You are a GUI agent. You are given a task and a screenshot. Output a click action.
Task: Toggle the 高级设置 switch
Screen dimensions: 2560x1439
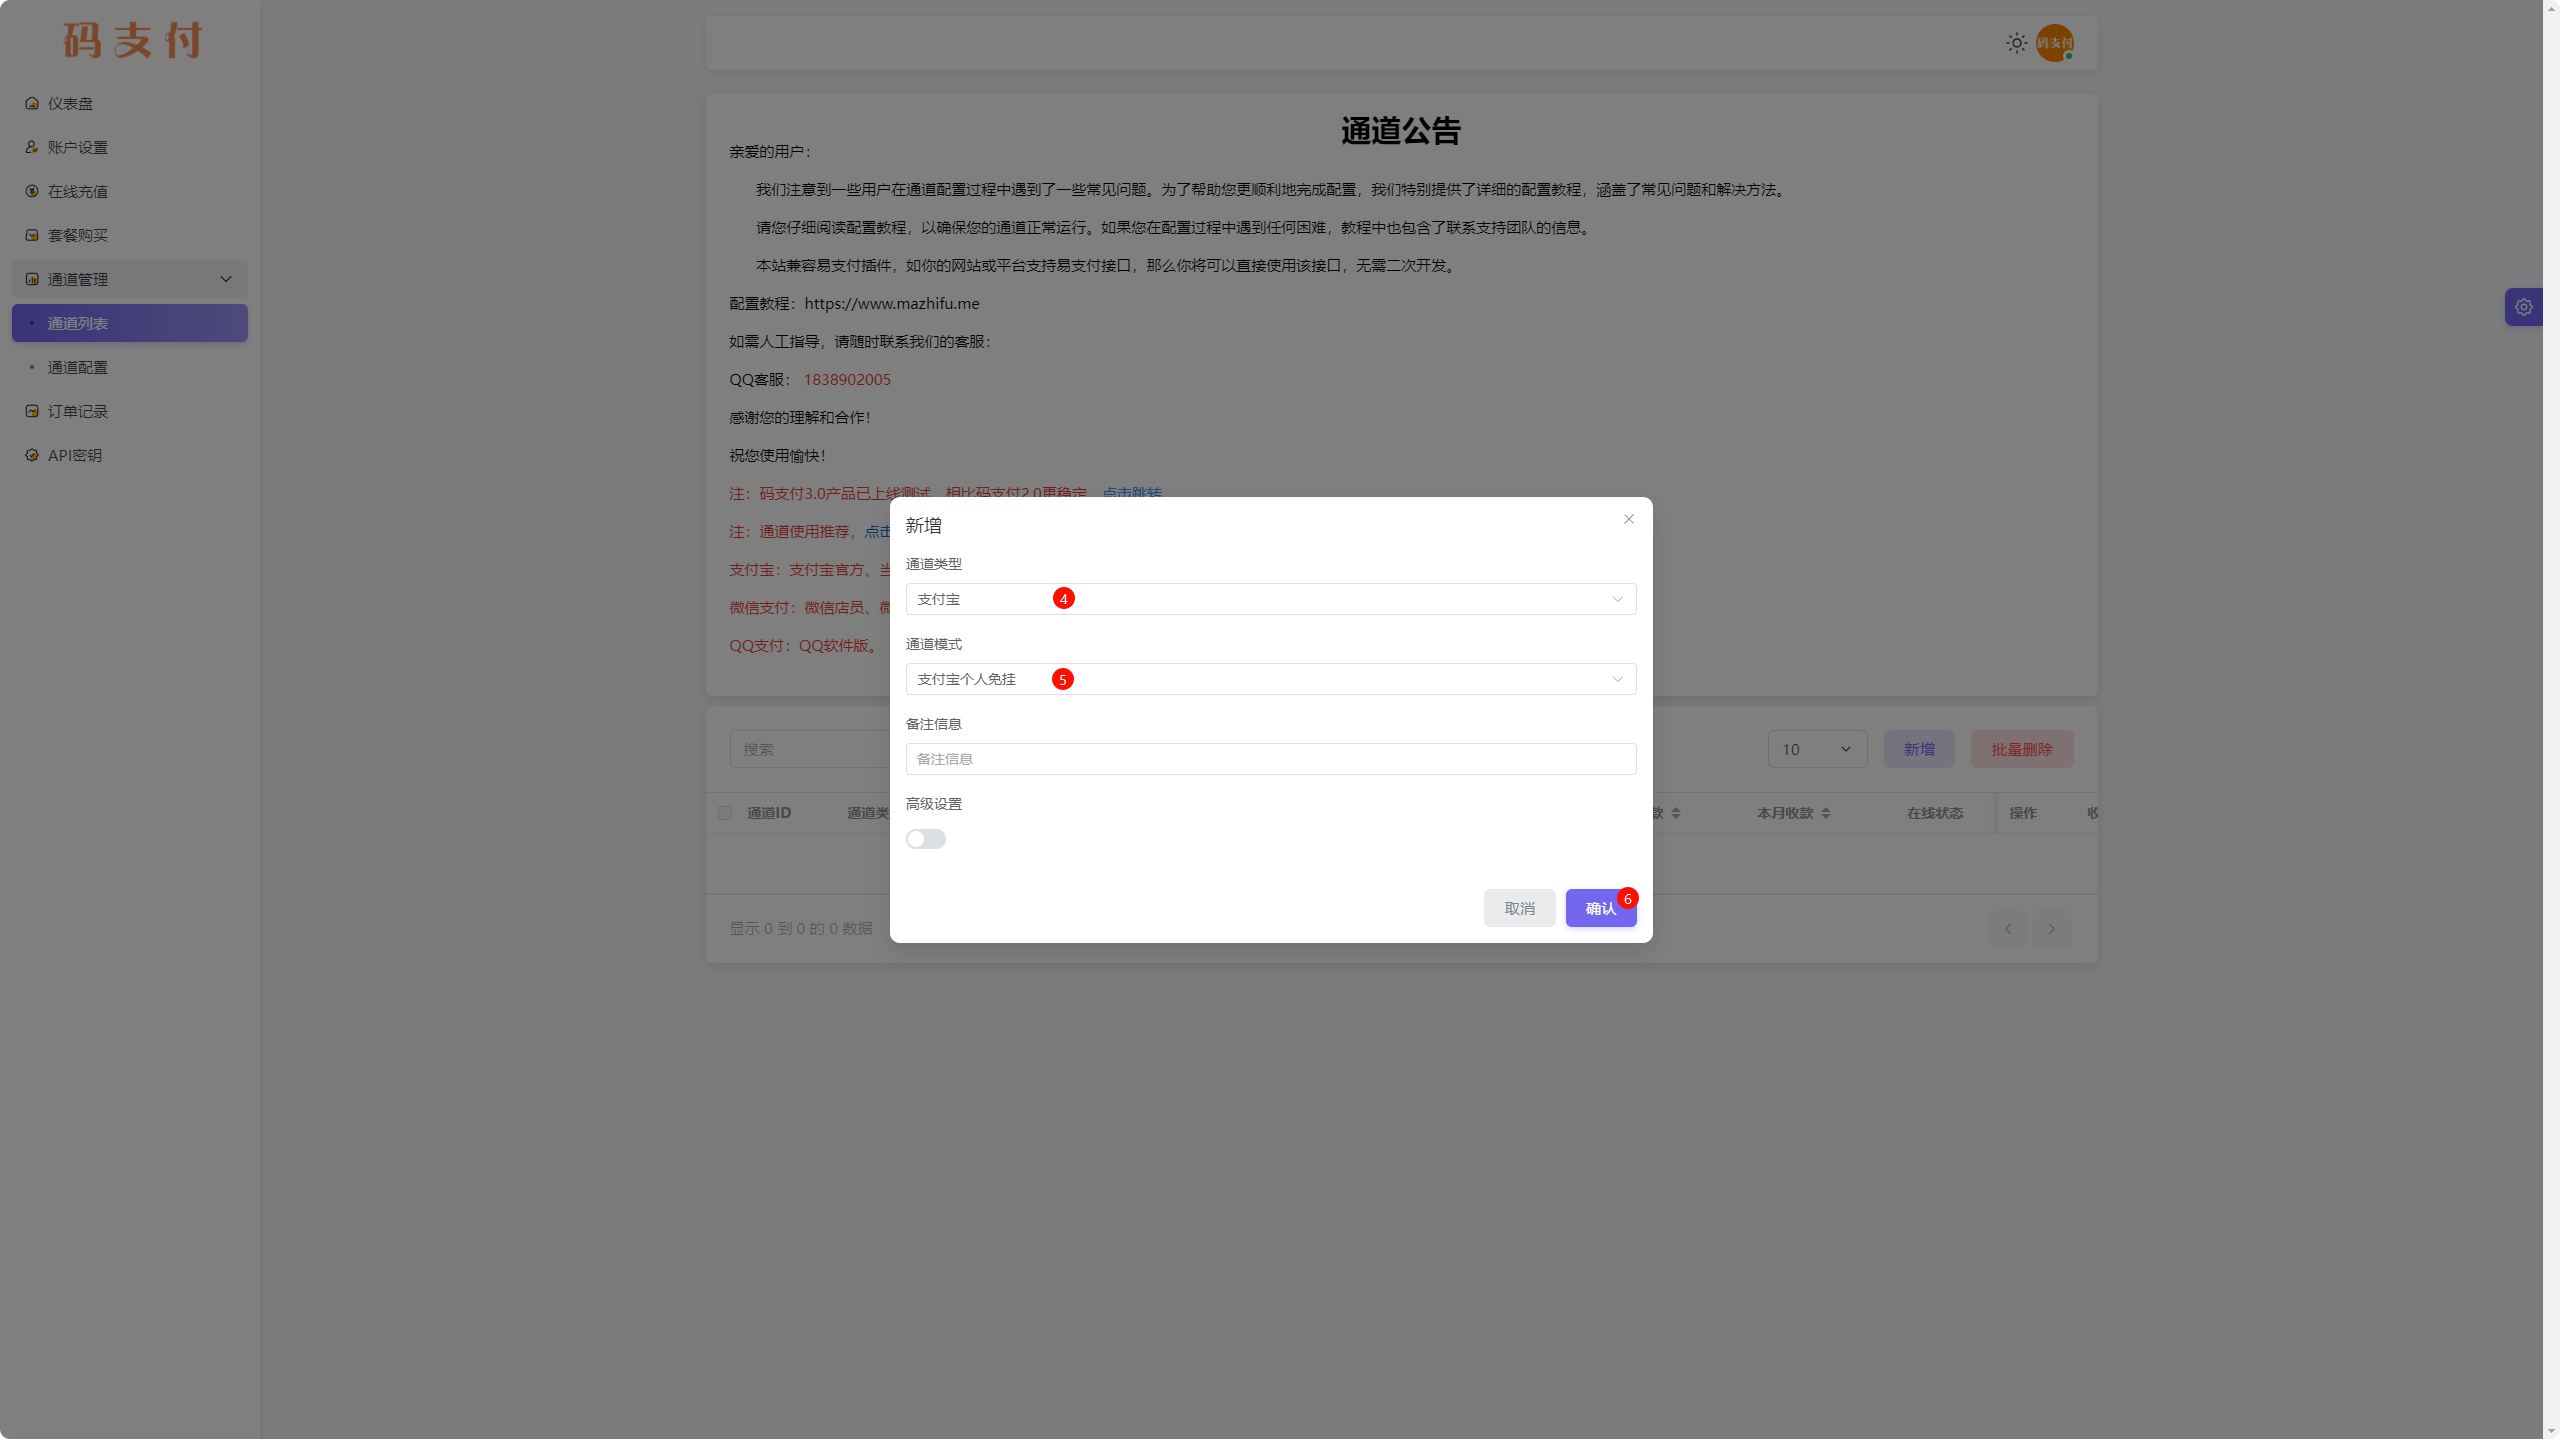point(925,839)
